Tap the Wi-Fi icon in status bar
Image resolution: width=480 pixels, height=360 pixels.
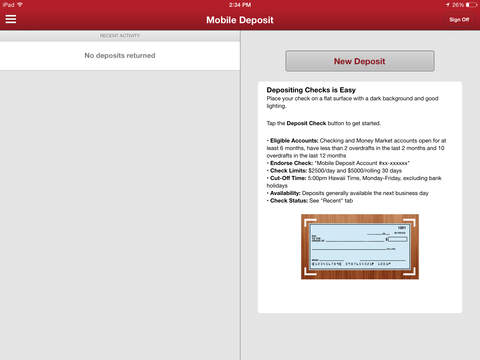click(x=20, y=5)
